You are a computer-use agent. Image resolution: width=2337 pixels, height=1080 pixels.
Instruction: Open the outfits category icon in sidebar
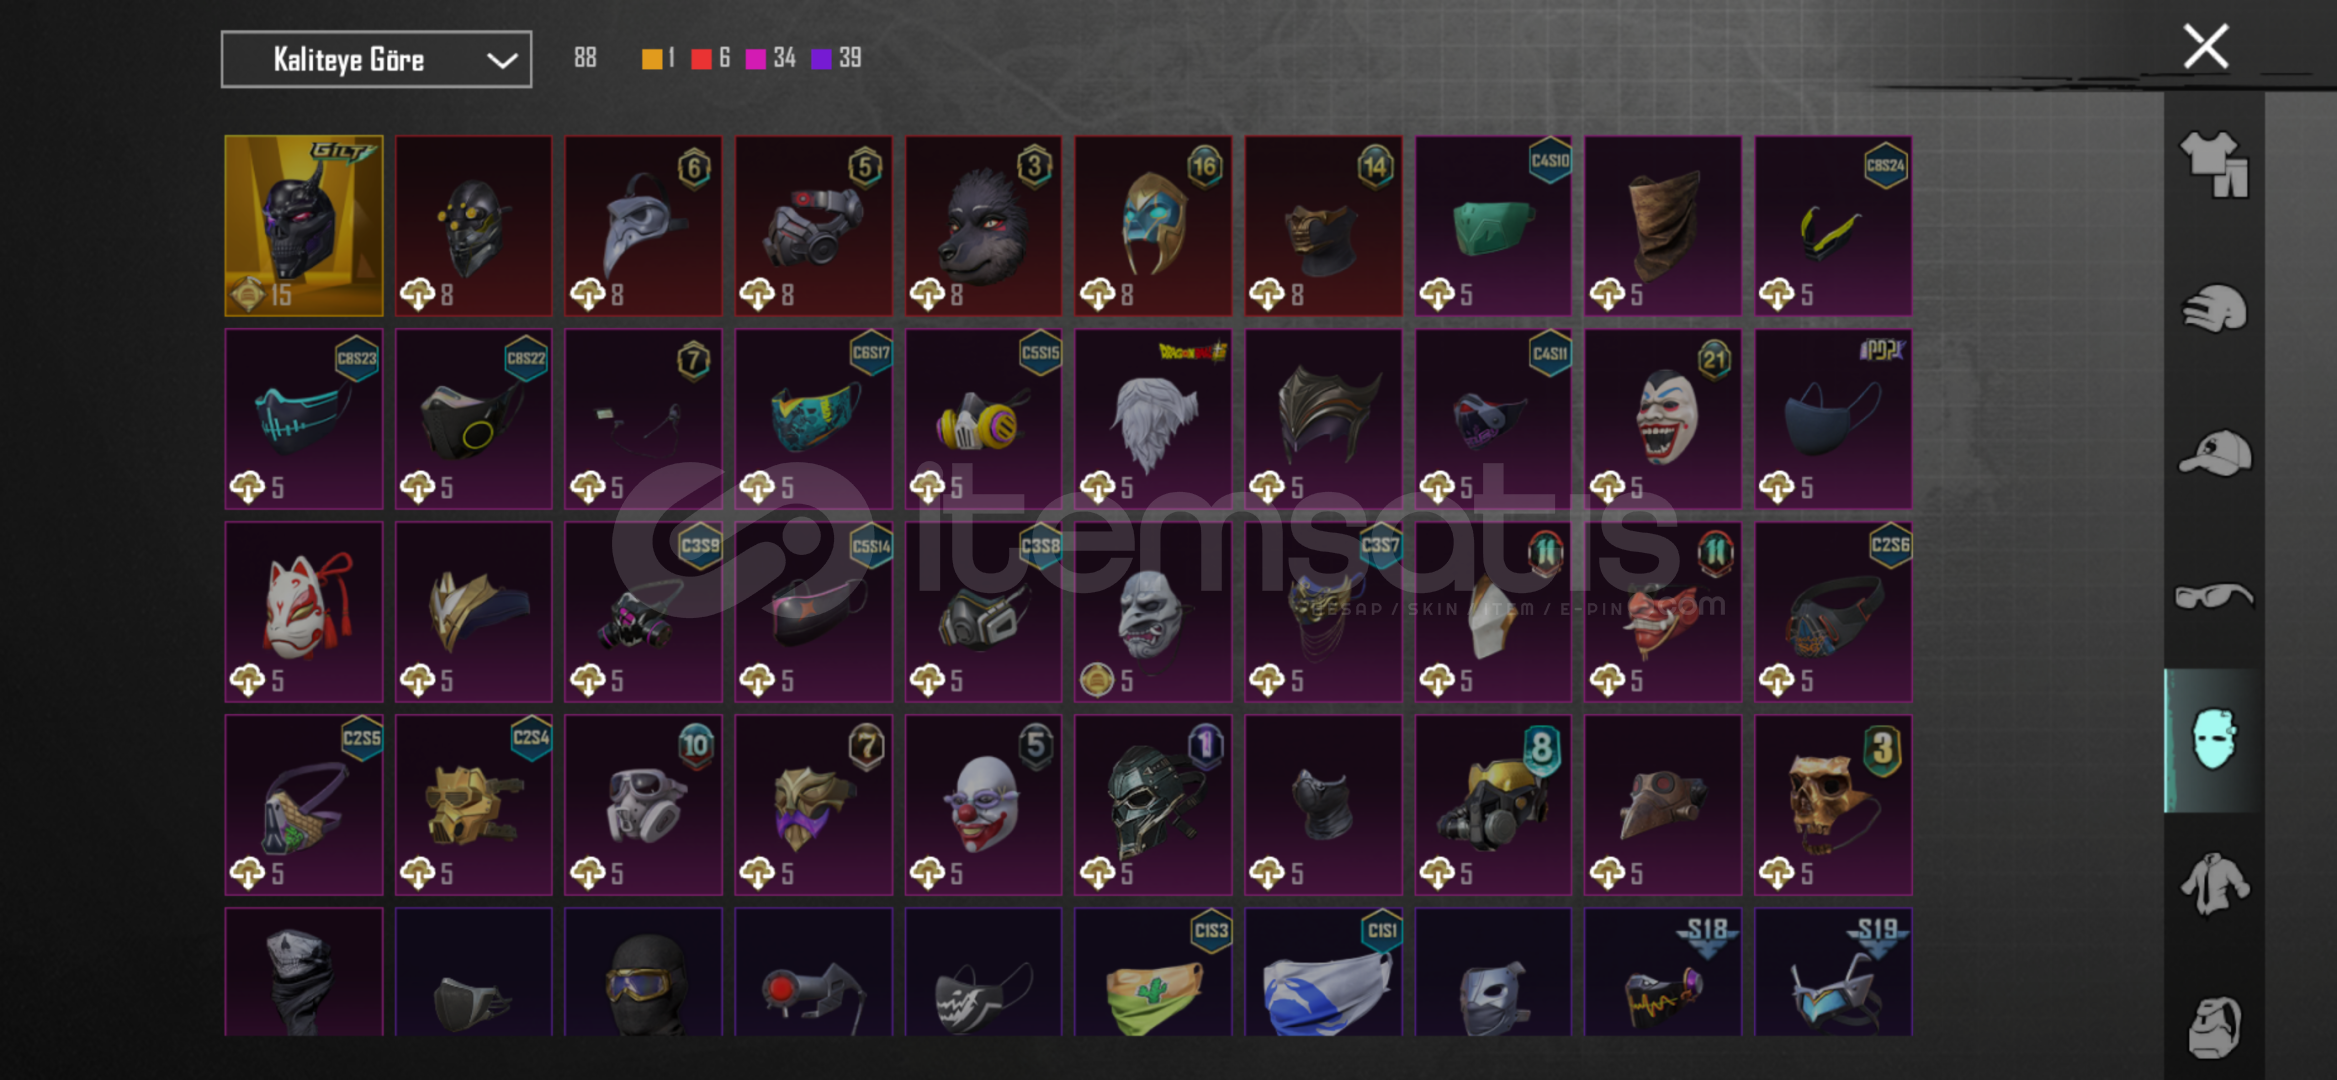(2213, 164)
